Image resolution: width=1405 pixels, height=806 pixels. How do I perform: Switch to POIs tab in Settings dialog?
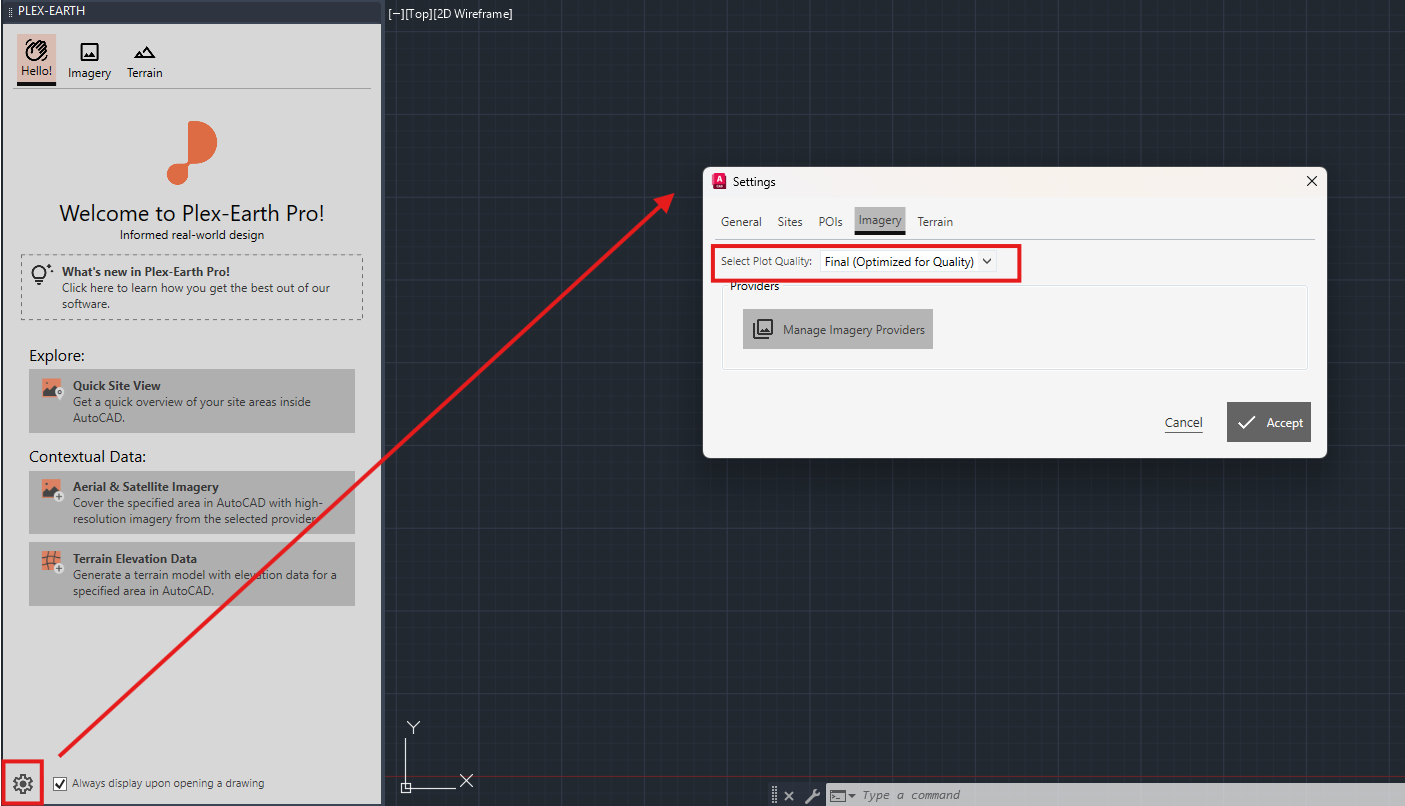830,222
